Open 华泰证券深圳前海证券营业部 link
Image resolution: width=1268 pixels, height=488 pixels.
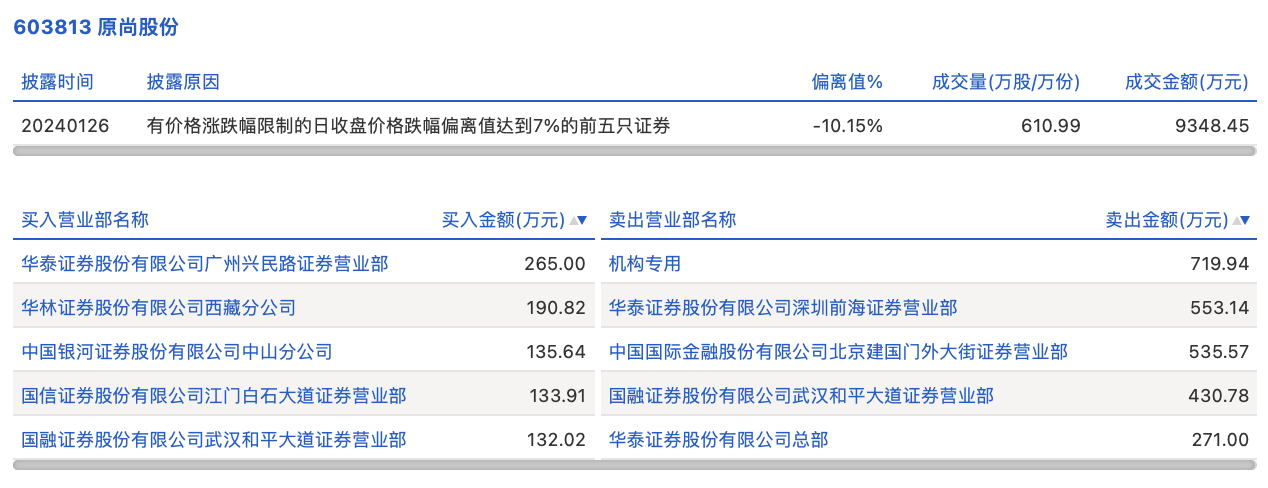(782, 308)
